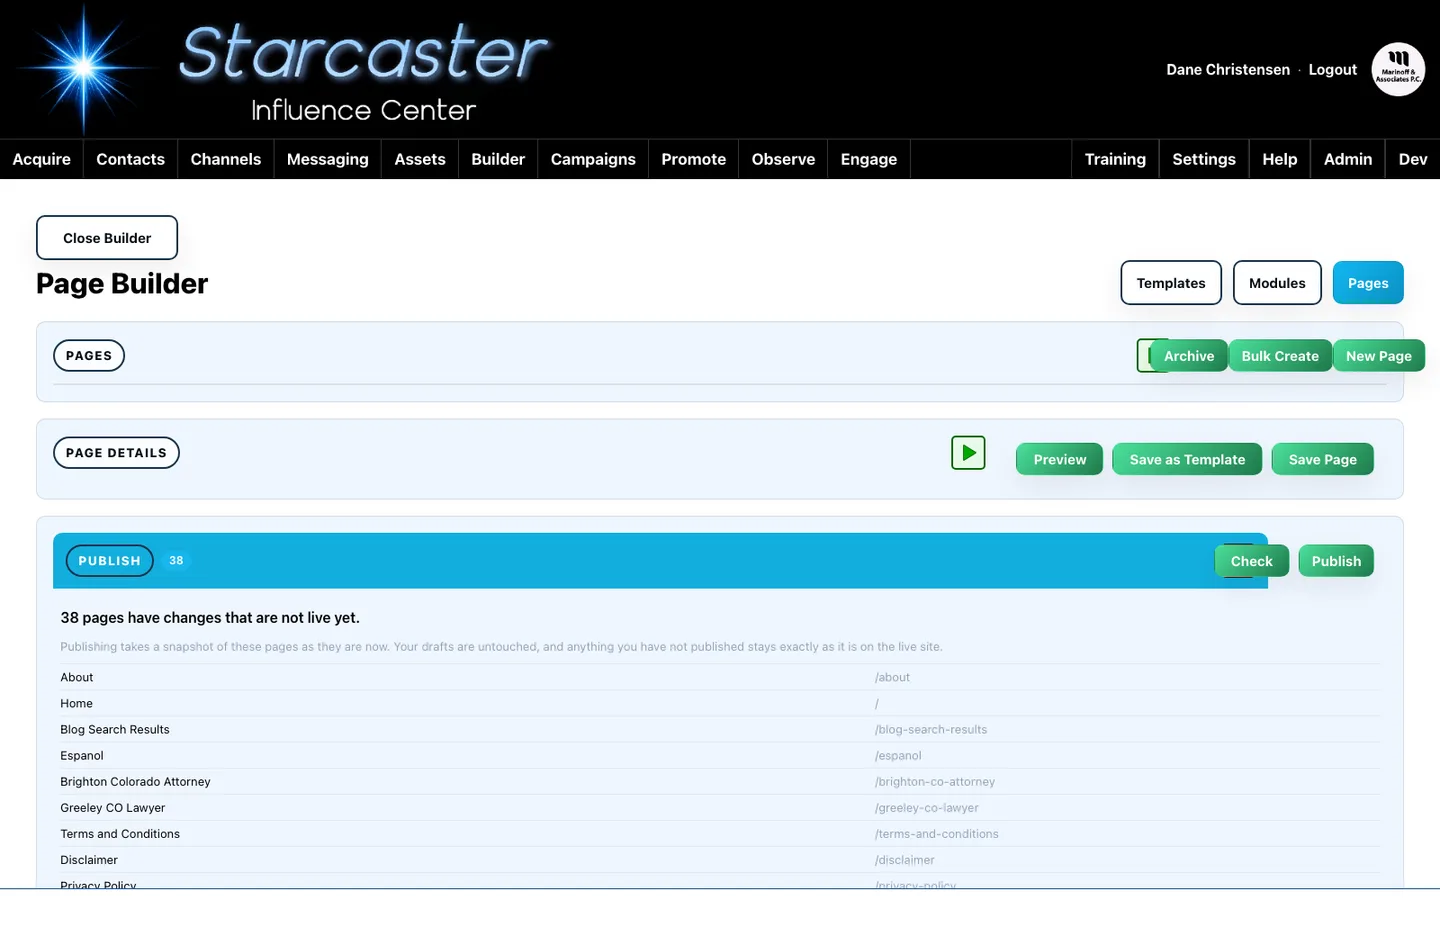The image size is (1440, 945).
Task: Switch to the Templates view
Action: [x=1171, y=283]
